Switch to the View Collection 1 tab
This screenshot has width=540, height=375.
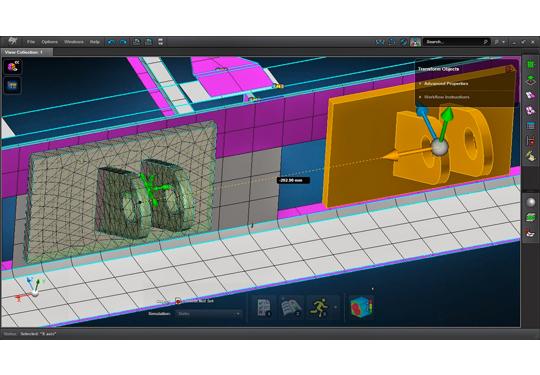(24, 52)
